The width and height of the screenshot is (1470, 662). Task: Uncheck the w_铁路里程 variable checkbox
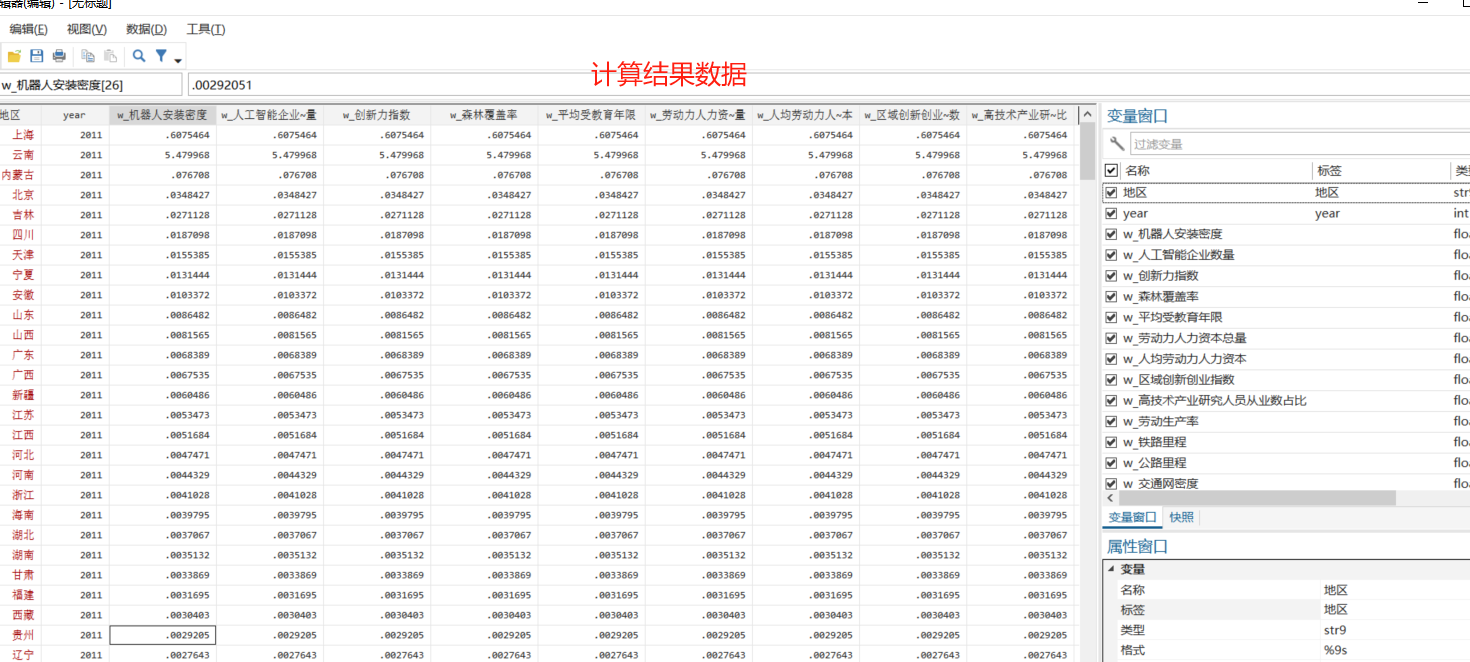click(1111, 442)
